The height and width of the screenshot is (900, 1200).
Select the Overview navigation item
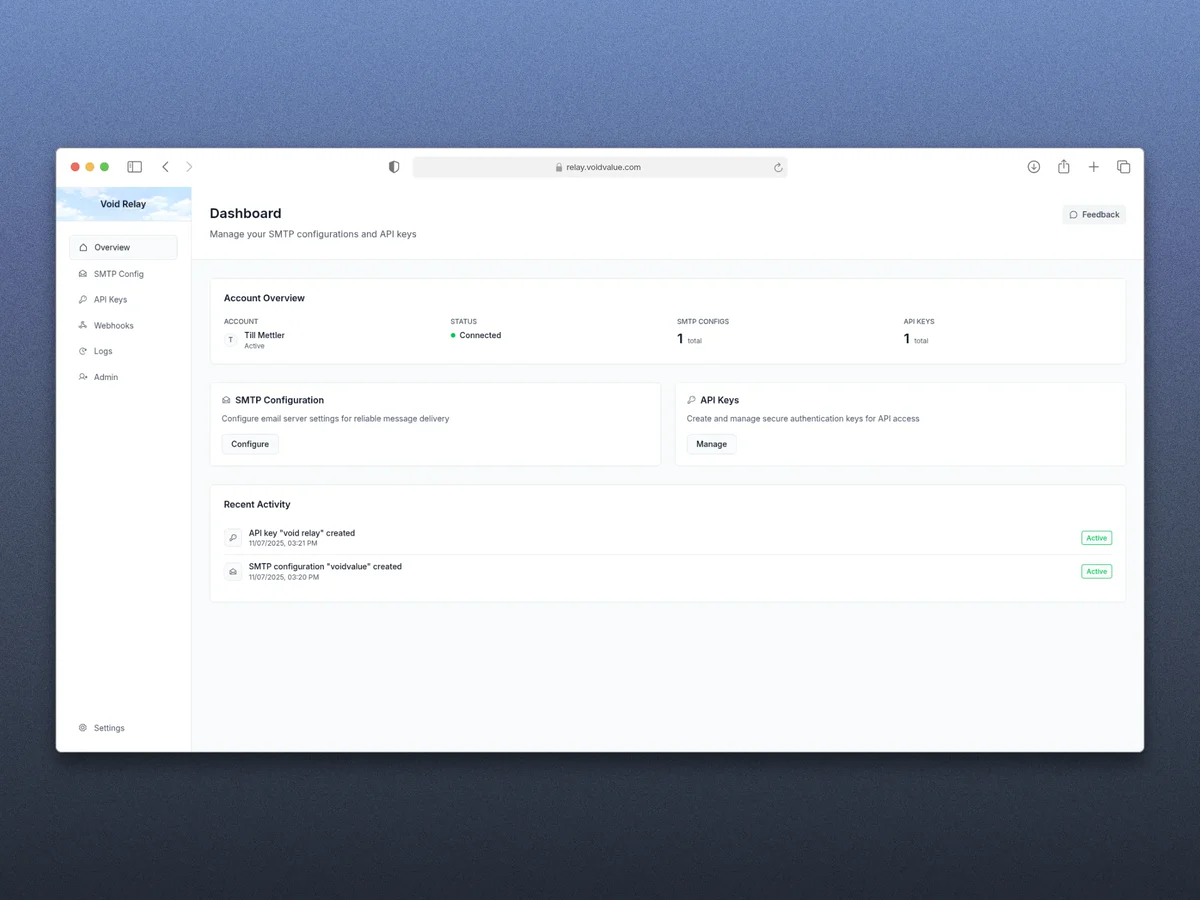[x=110, y=247]
